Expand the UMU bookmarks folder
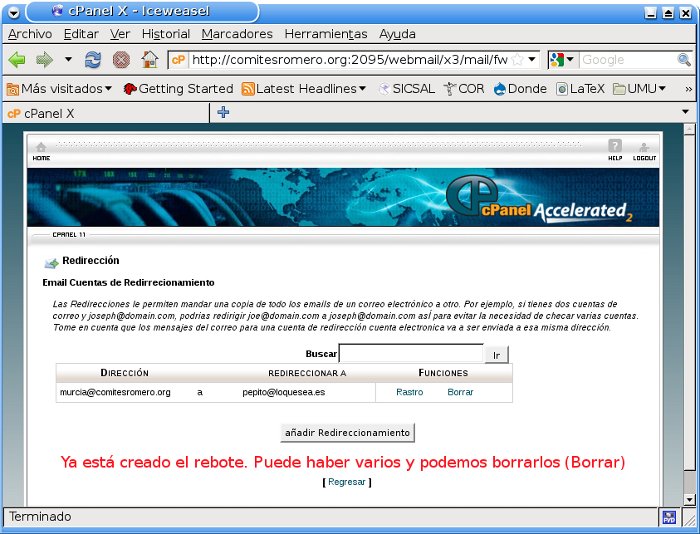This screenshot has width=700, height=534. point(640,89)
